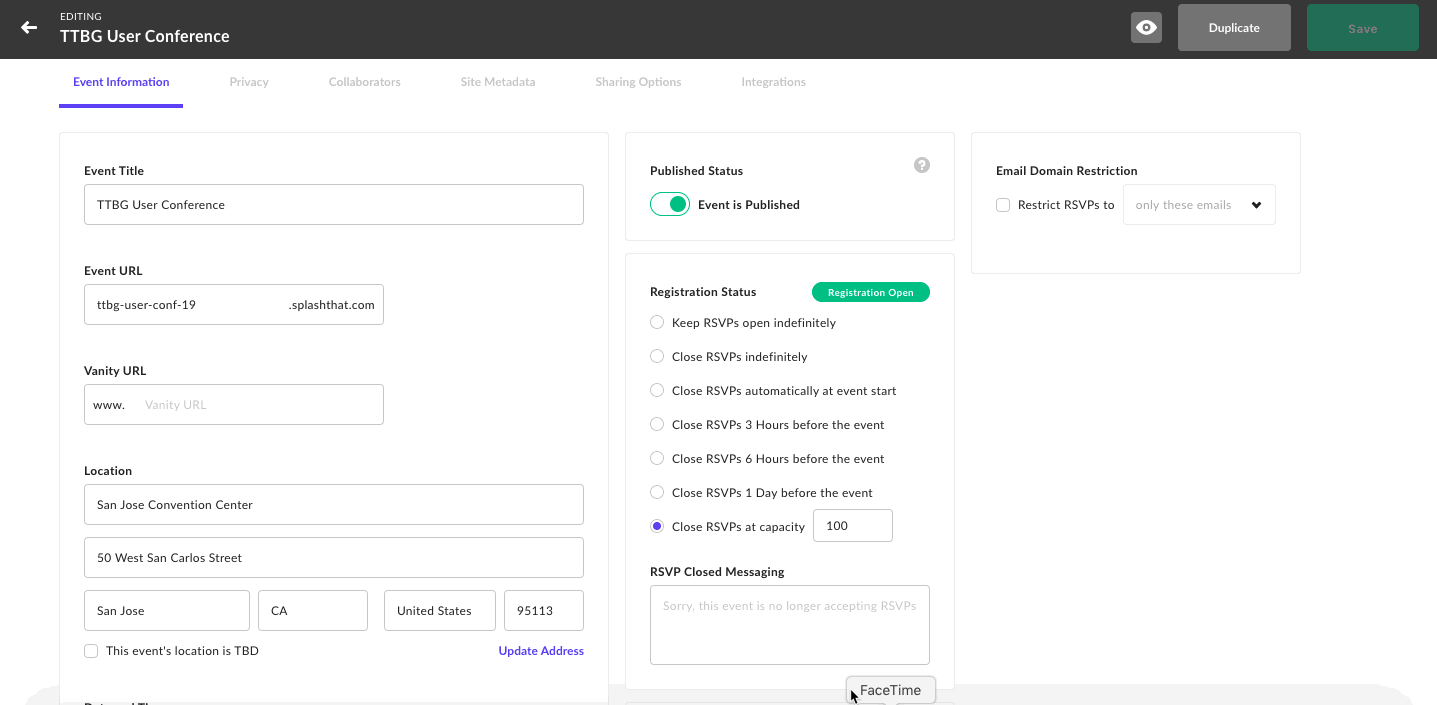This screenshot has height=705, width=1437.
Task: Click the .splashthat.com domain suffix text
Action: coord(332,305)
